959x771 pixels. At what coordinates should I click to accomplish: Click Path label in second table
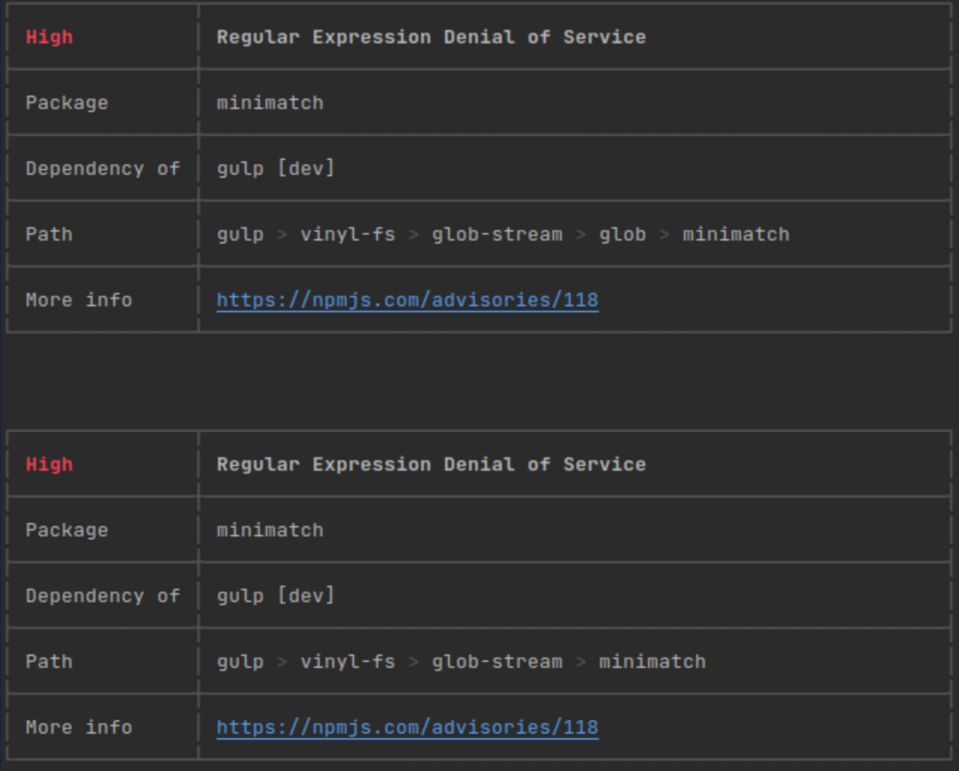49,662
